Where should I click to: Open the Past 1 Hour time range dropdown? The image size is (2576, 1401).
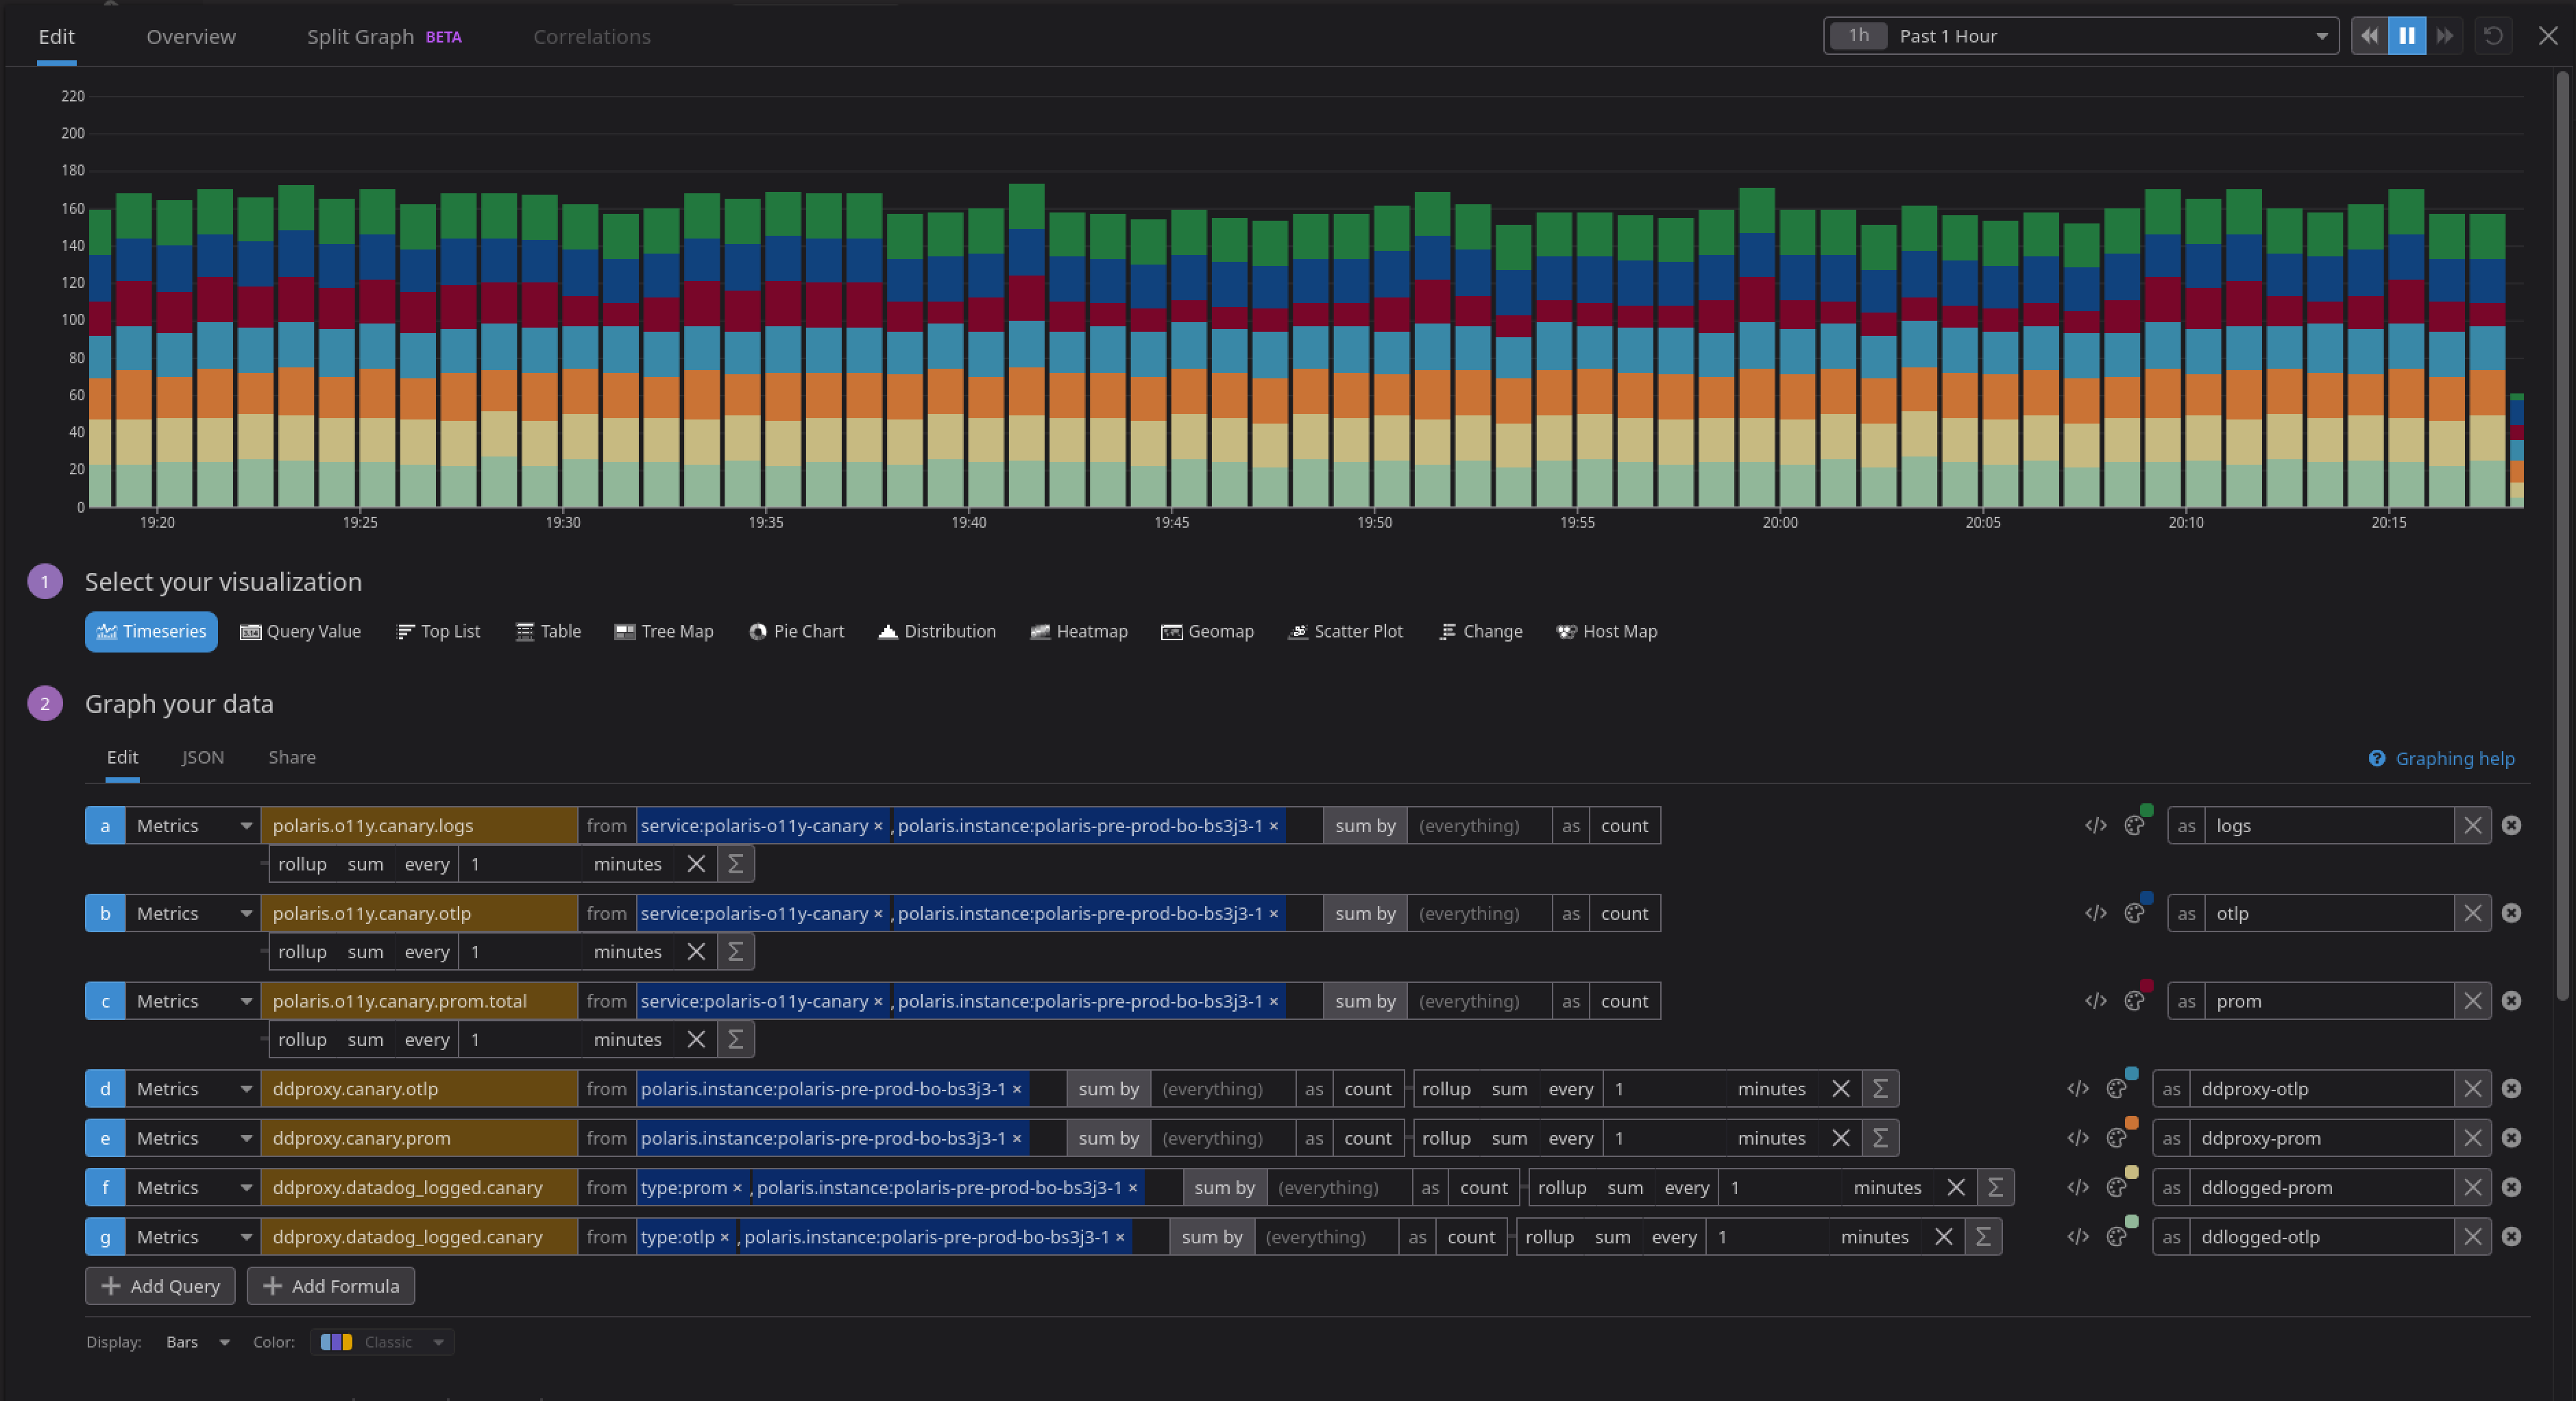point(2080,36)
